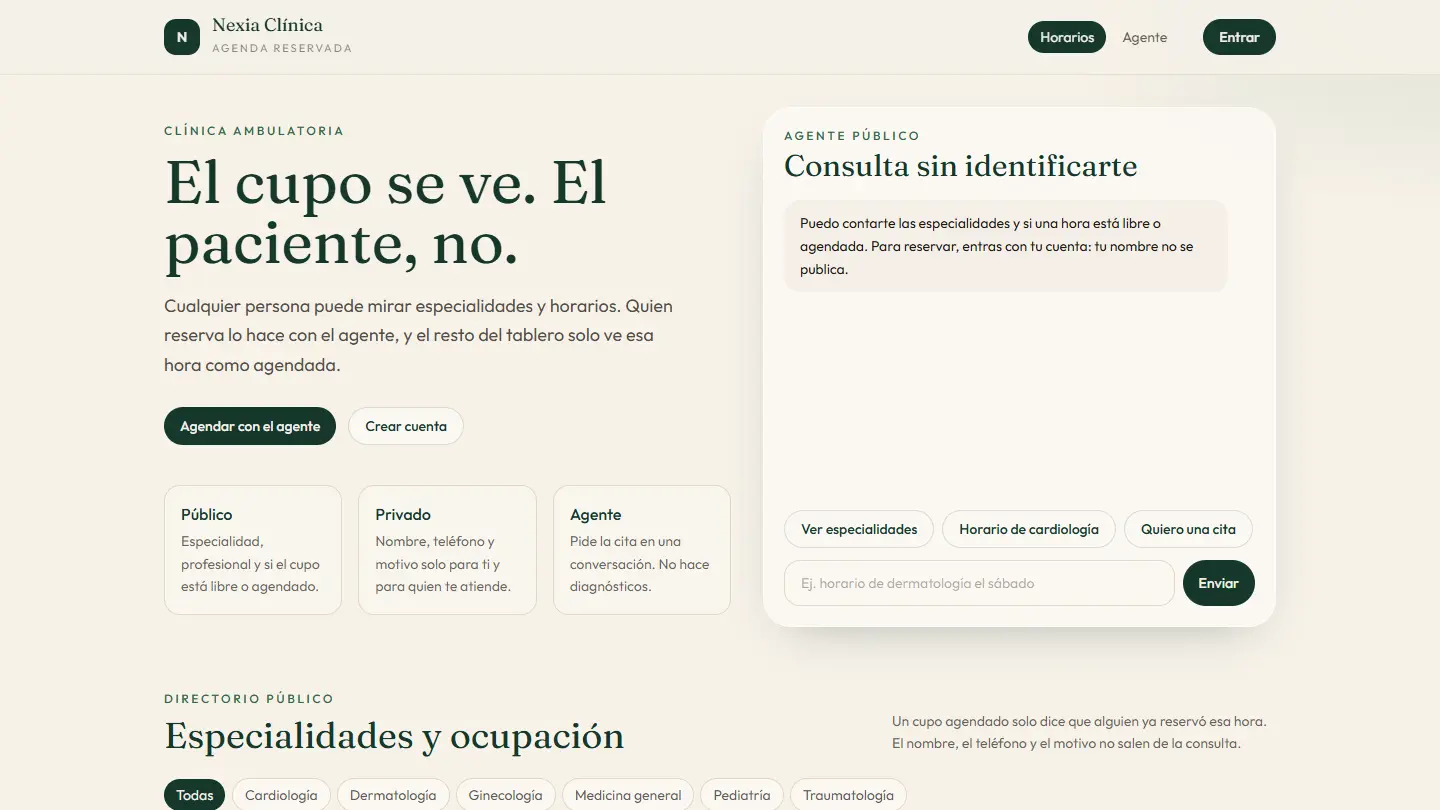1440x810 pixels.
Task: Open the Crear cuenta button
Action: (x=406, y=426)
